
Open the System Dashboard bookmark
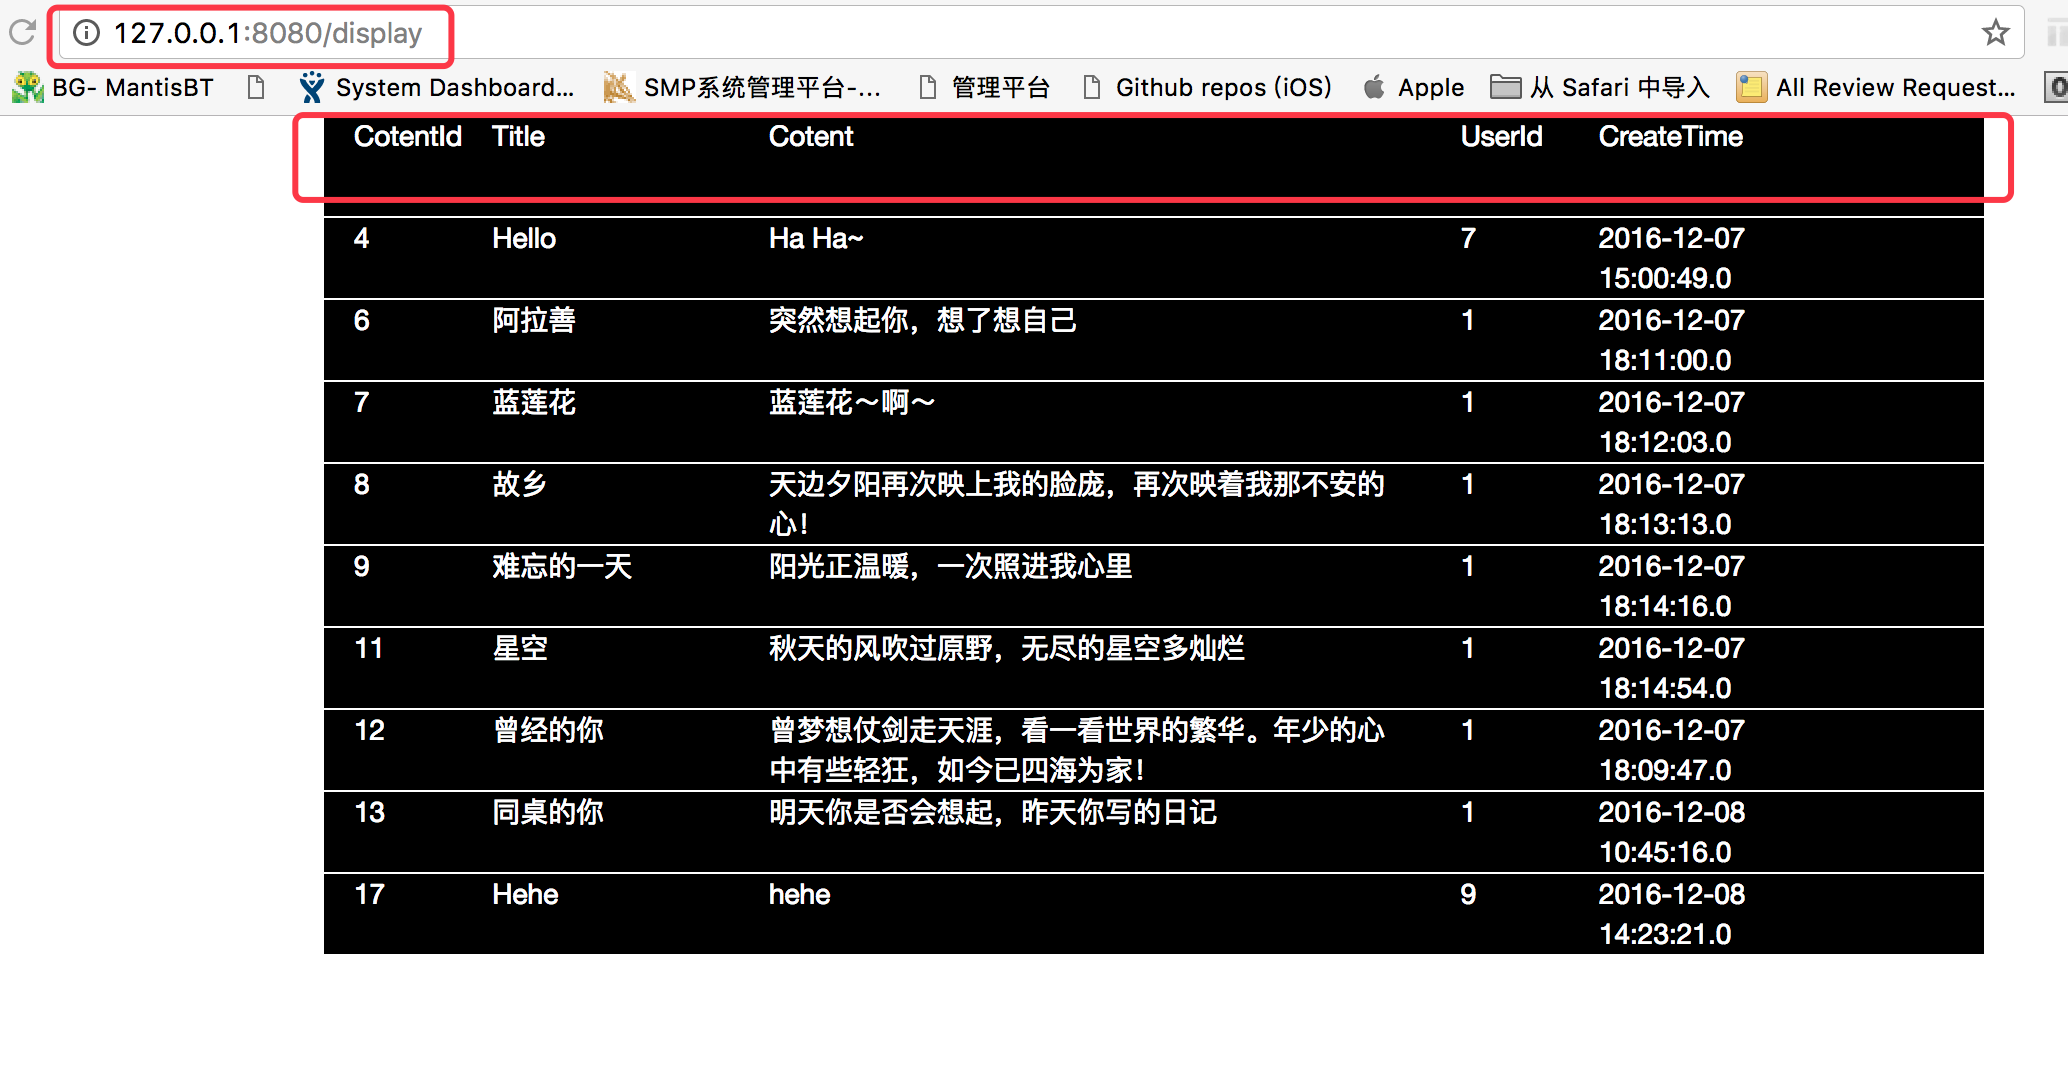(x=436, y=87)
